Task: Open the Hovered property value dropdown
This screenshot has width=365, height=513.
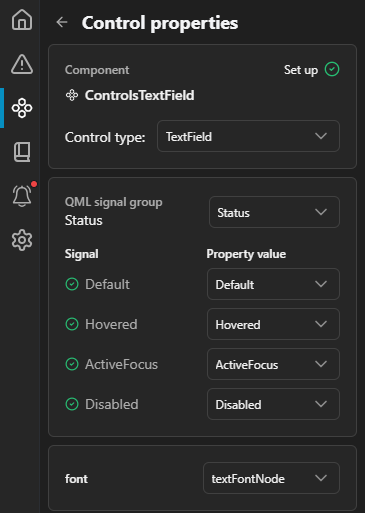Action: (x=273, y=324)
